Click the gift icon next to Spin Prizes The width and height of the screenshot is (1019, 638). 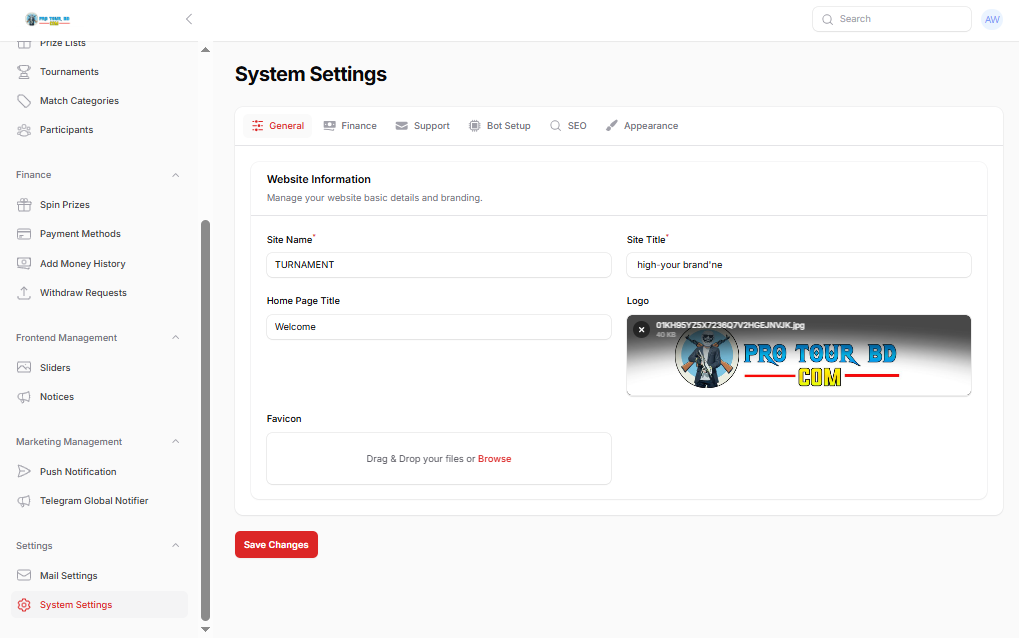point(24,205)
